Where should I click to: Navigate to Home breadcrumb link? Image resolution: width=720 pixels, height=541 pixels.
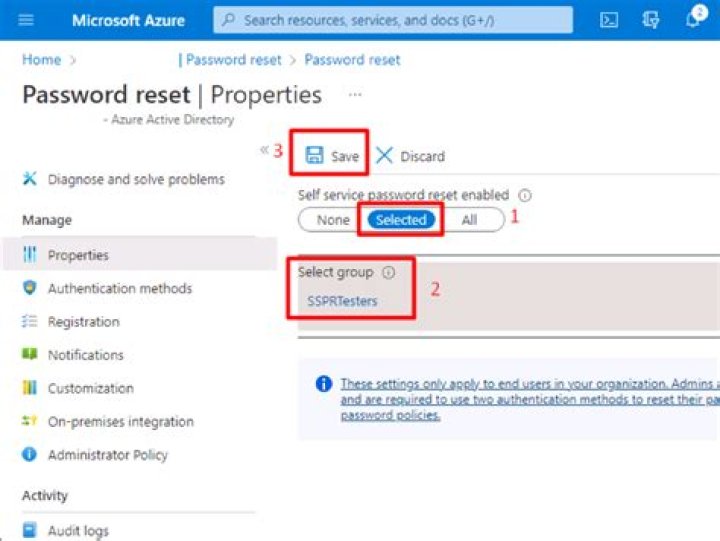point(41,60)
